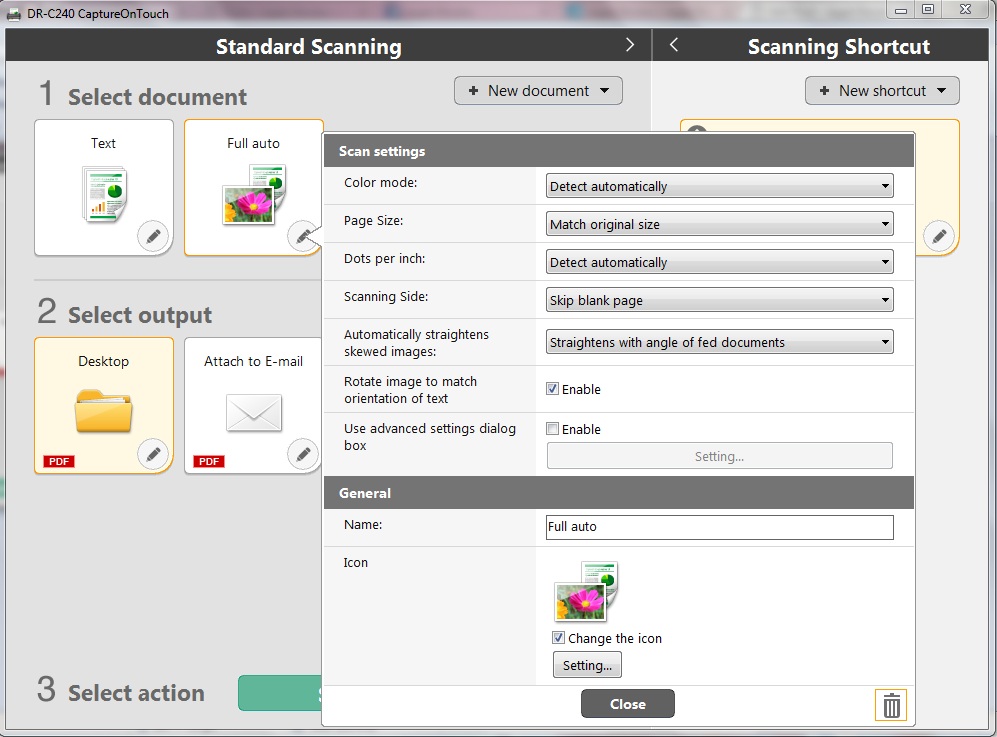
Task: Delete this document with the trash icon
Action: tap(891, 706)
